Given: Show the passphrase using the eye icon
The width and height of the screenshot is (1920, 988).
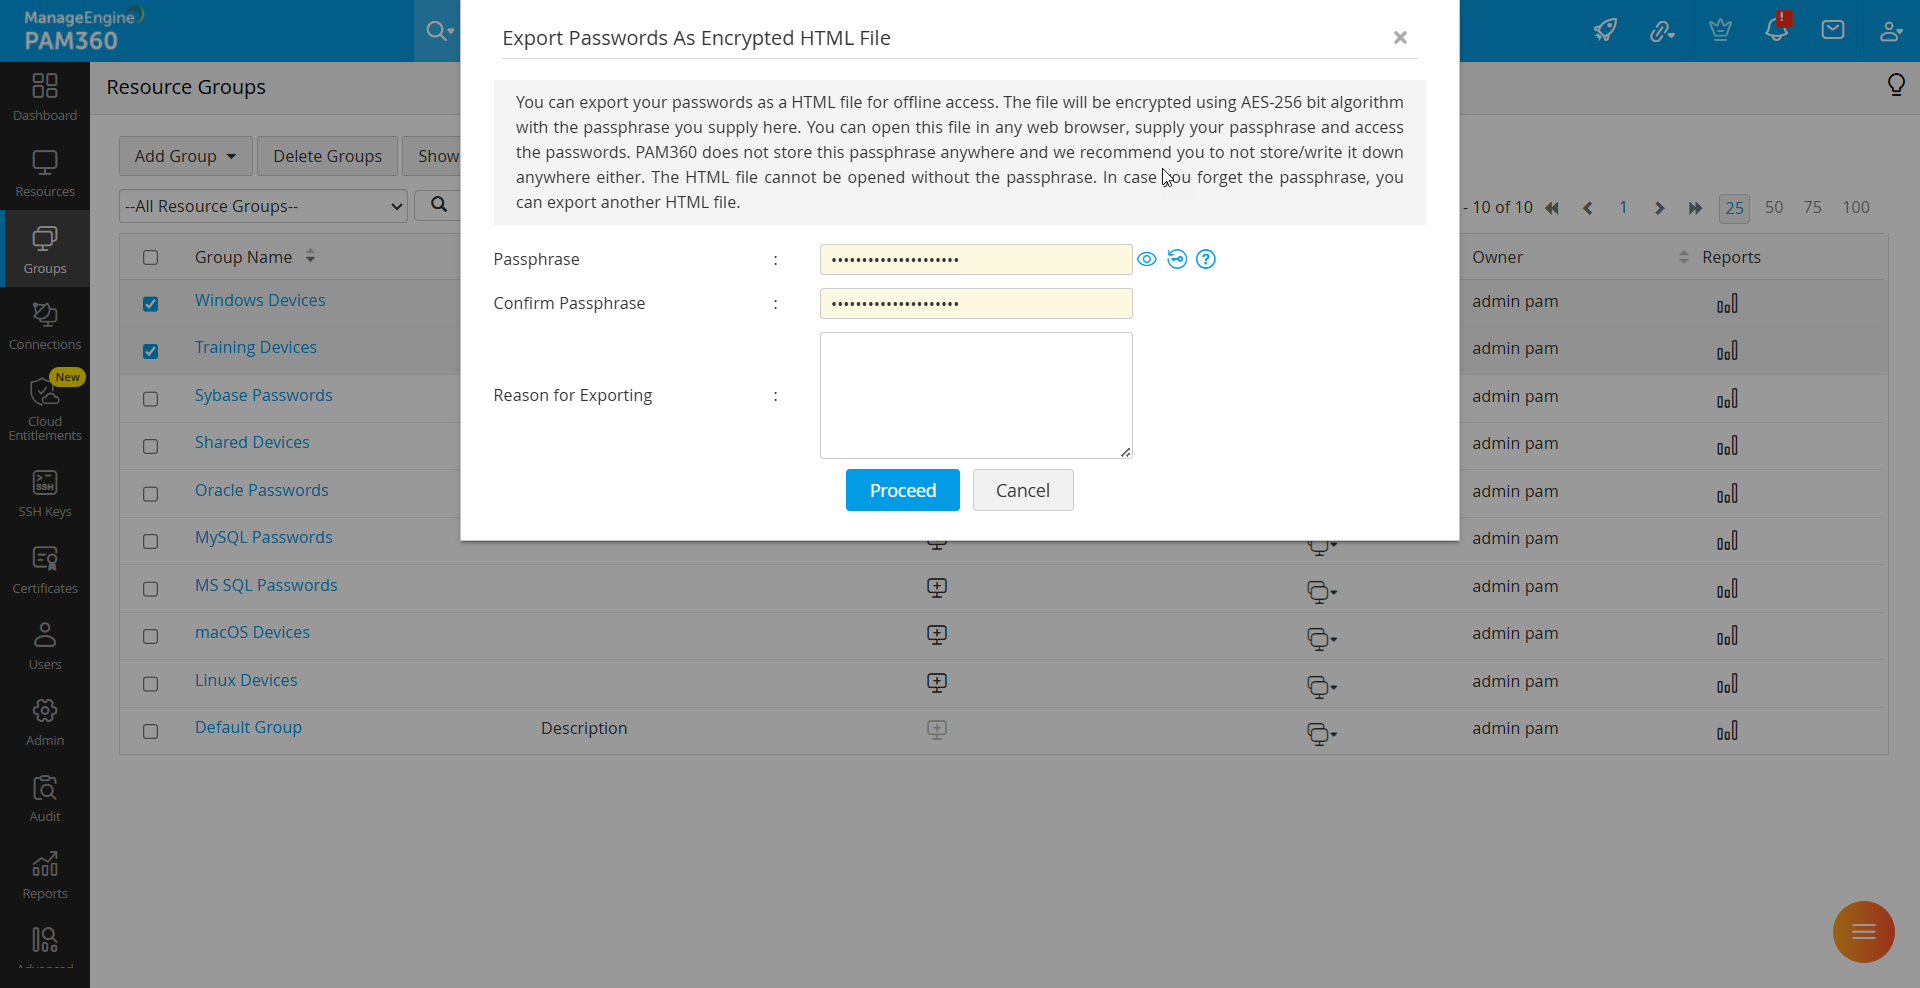Looking at the screenshot, I should pyautogui.click(x=1146, y=259).
